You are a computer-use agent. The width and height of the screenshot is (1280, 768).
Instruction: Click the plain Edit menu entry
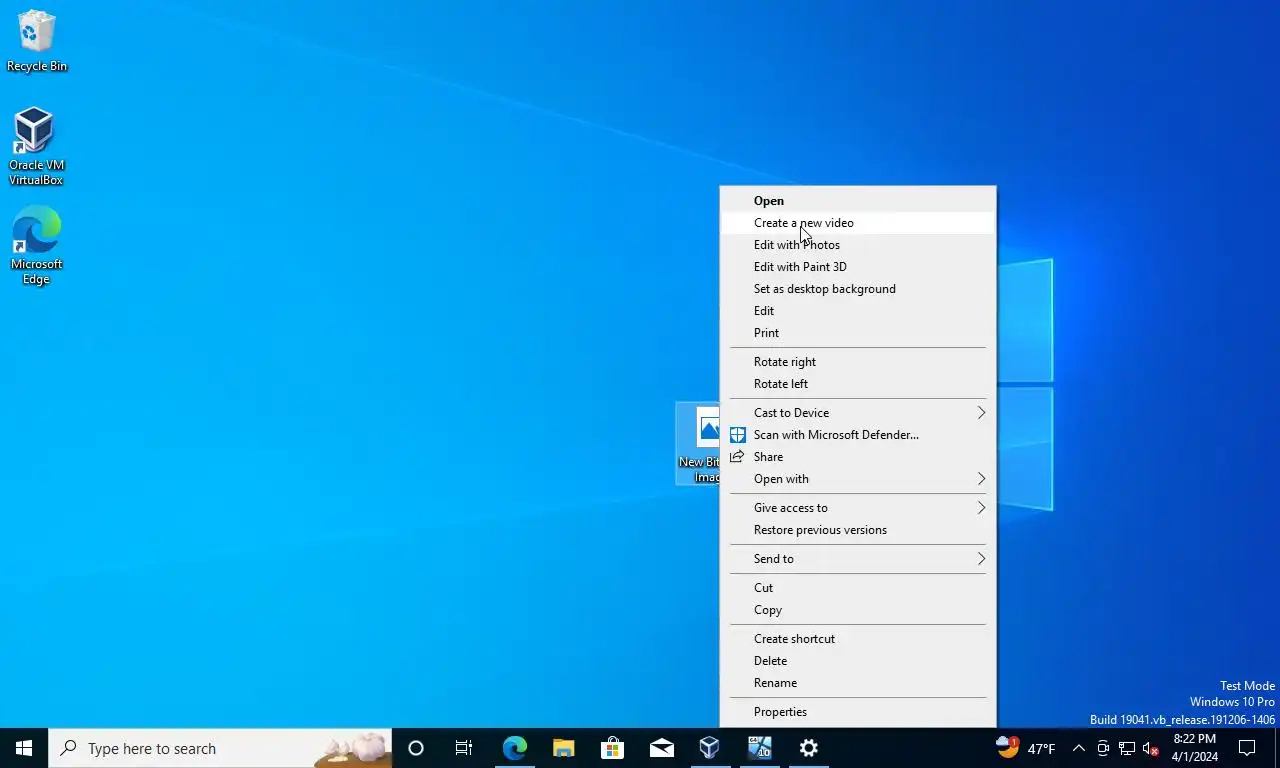click(x=858, y=311)
